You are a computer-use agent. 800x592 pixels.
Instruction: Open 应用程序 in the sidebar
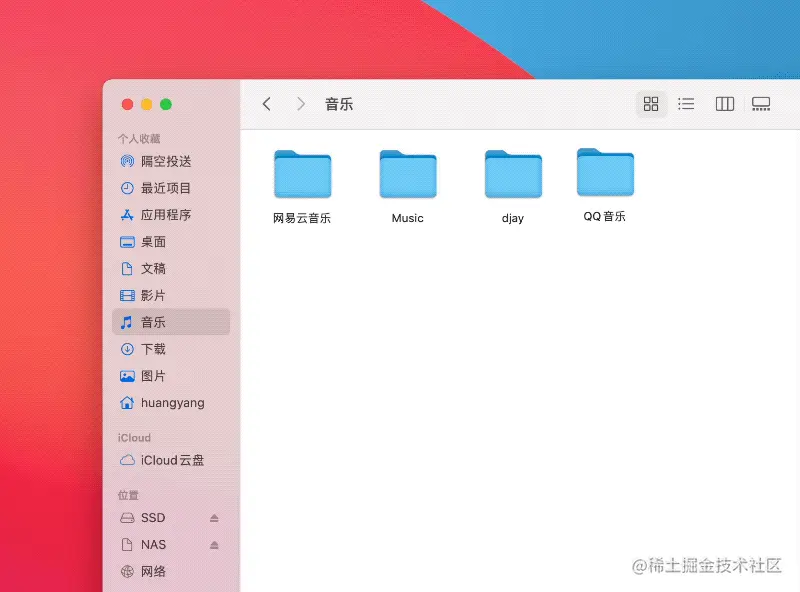[x=166, y=215]
